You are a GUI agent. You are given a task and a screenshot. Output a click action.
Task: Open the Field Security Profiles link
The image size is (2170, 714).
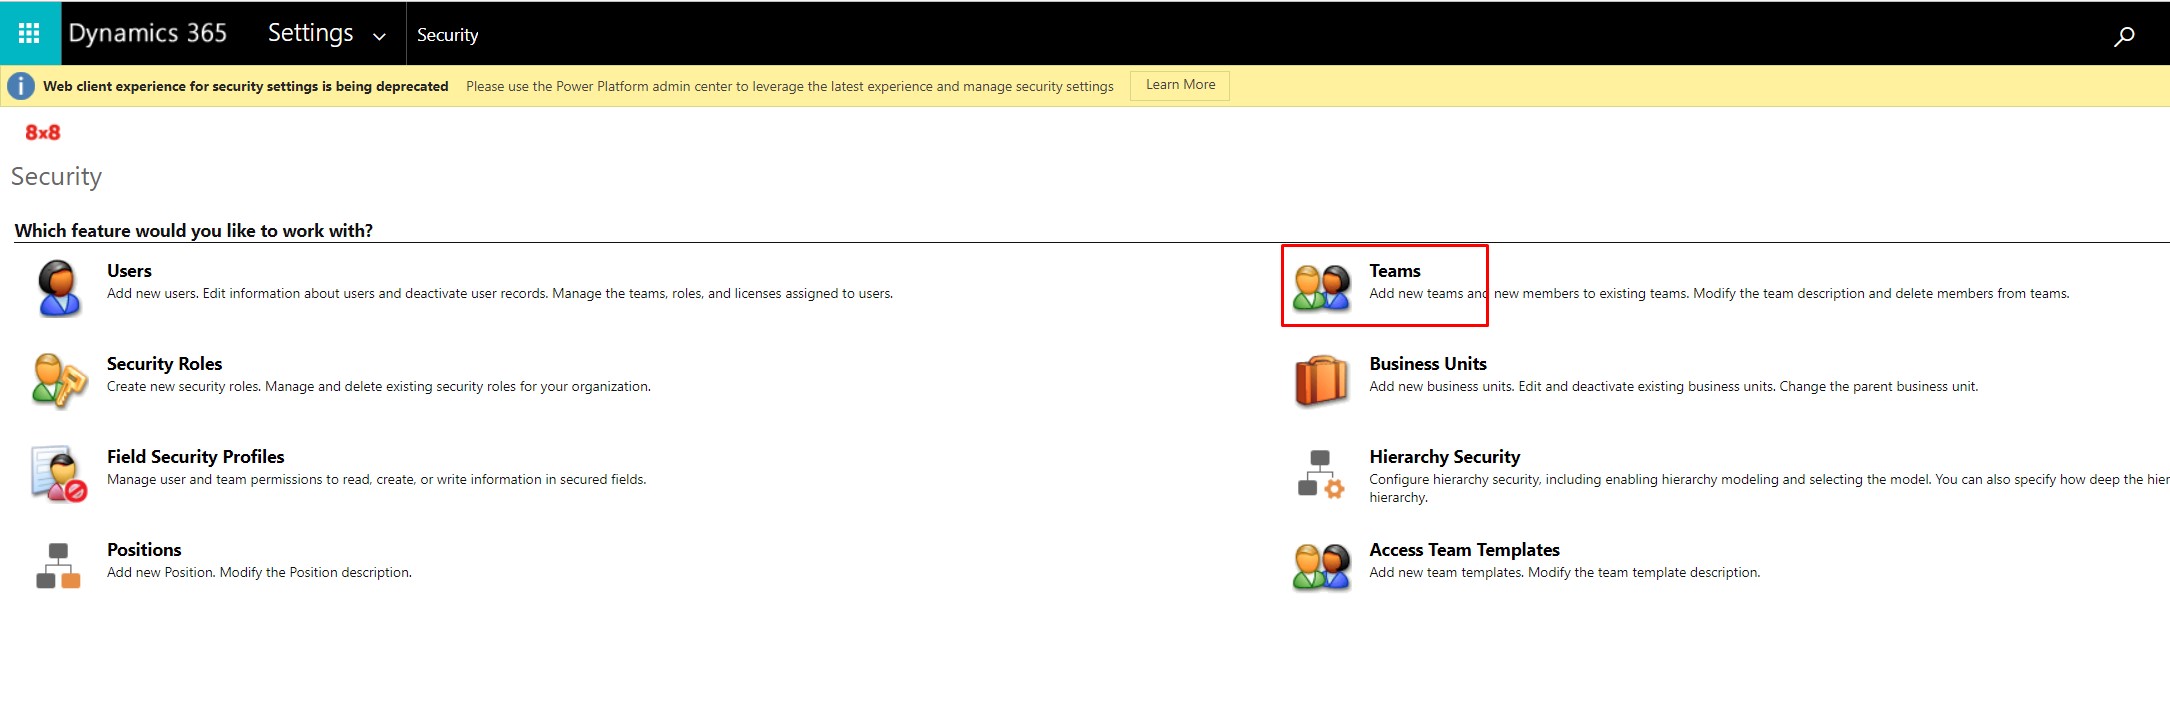195,457
